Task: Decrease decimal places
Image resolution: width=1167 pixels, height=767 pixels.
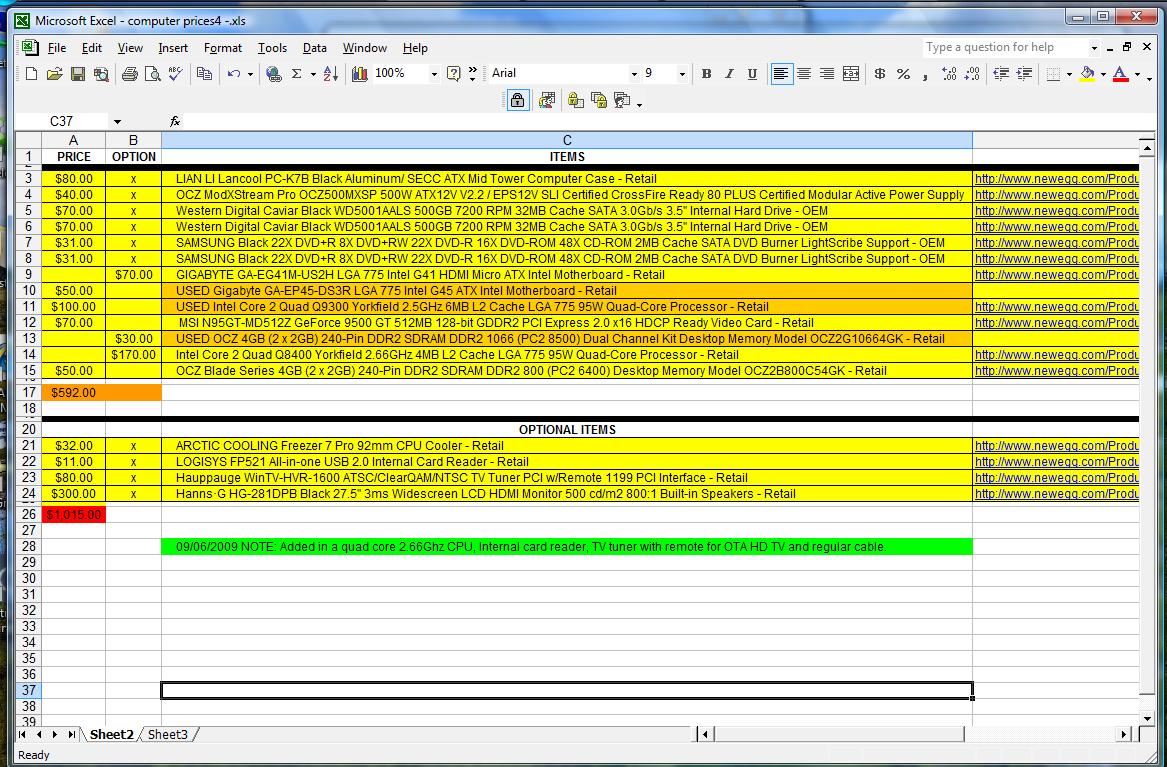Action: coord(972,74)
